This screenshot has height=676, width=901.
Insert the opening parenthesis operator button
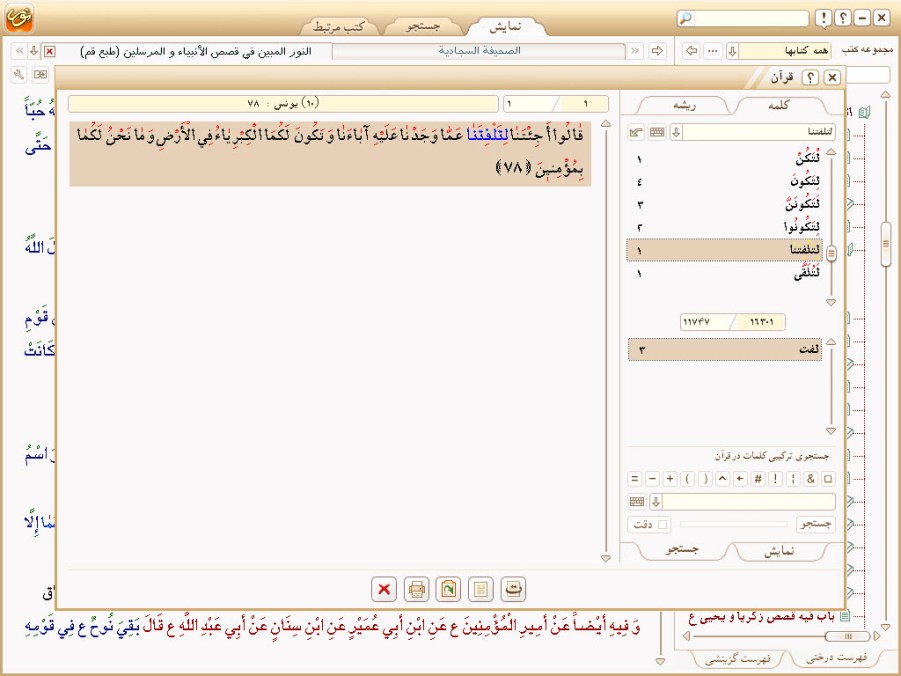687,478
